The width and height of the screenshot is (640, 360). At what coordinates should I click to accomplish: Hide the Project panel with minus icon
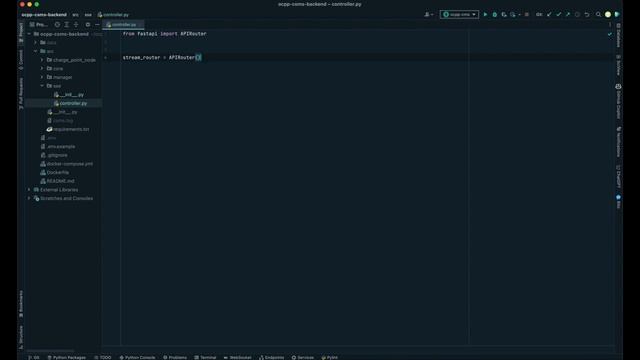[x=97, y=24]
